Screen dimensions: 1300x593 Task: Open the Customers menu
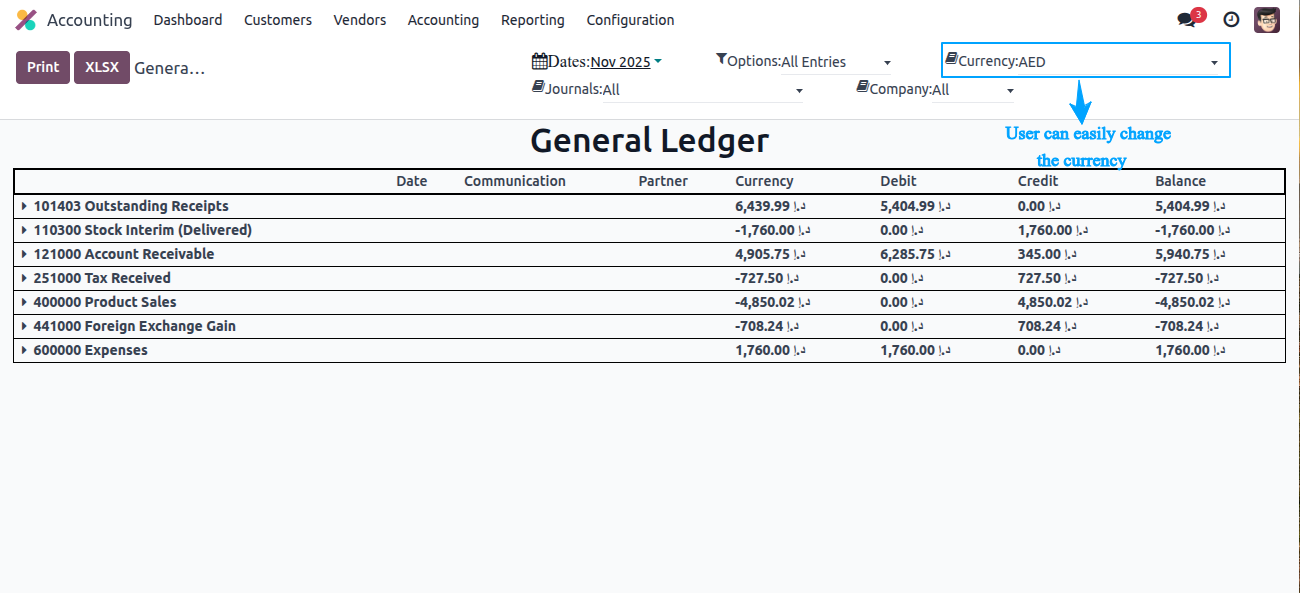tap(278, 20)
